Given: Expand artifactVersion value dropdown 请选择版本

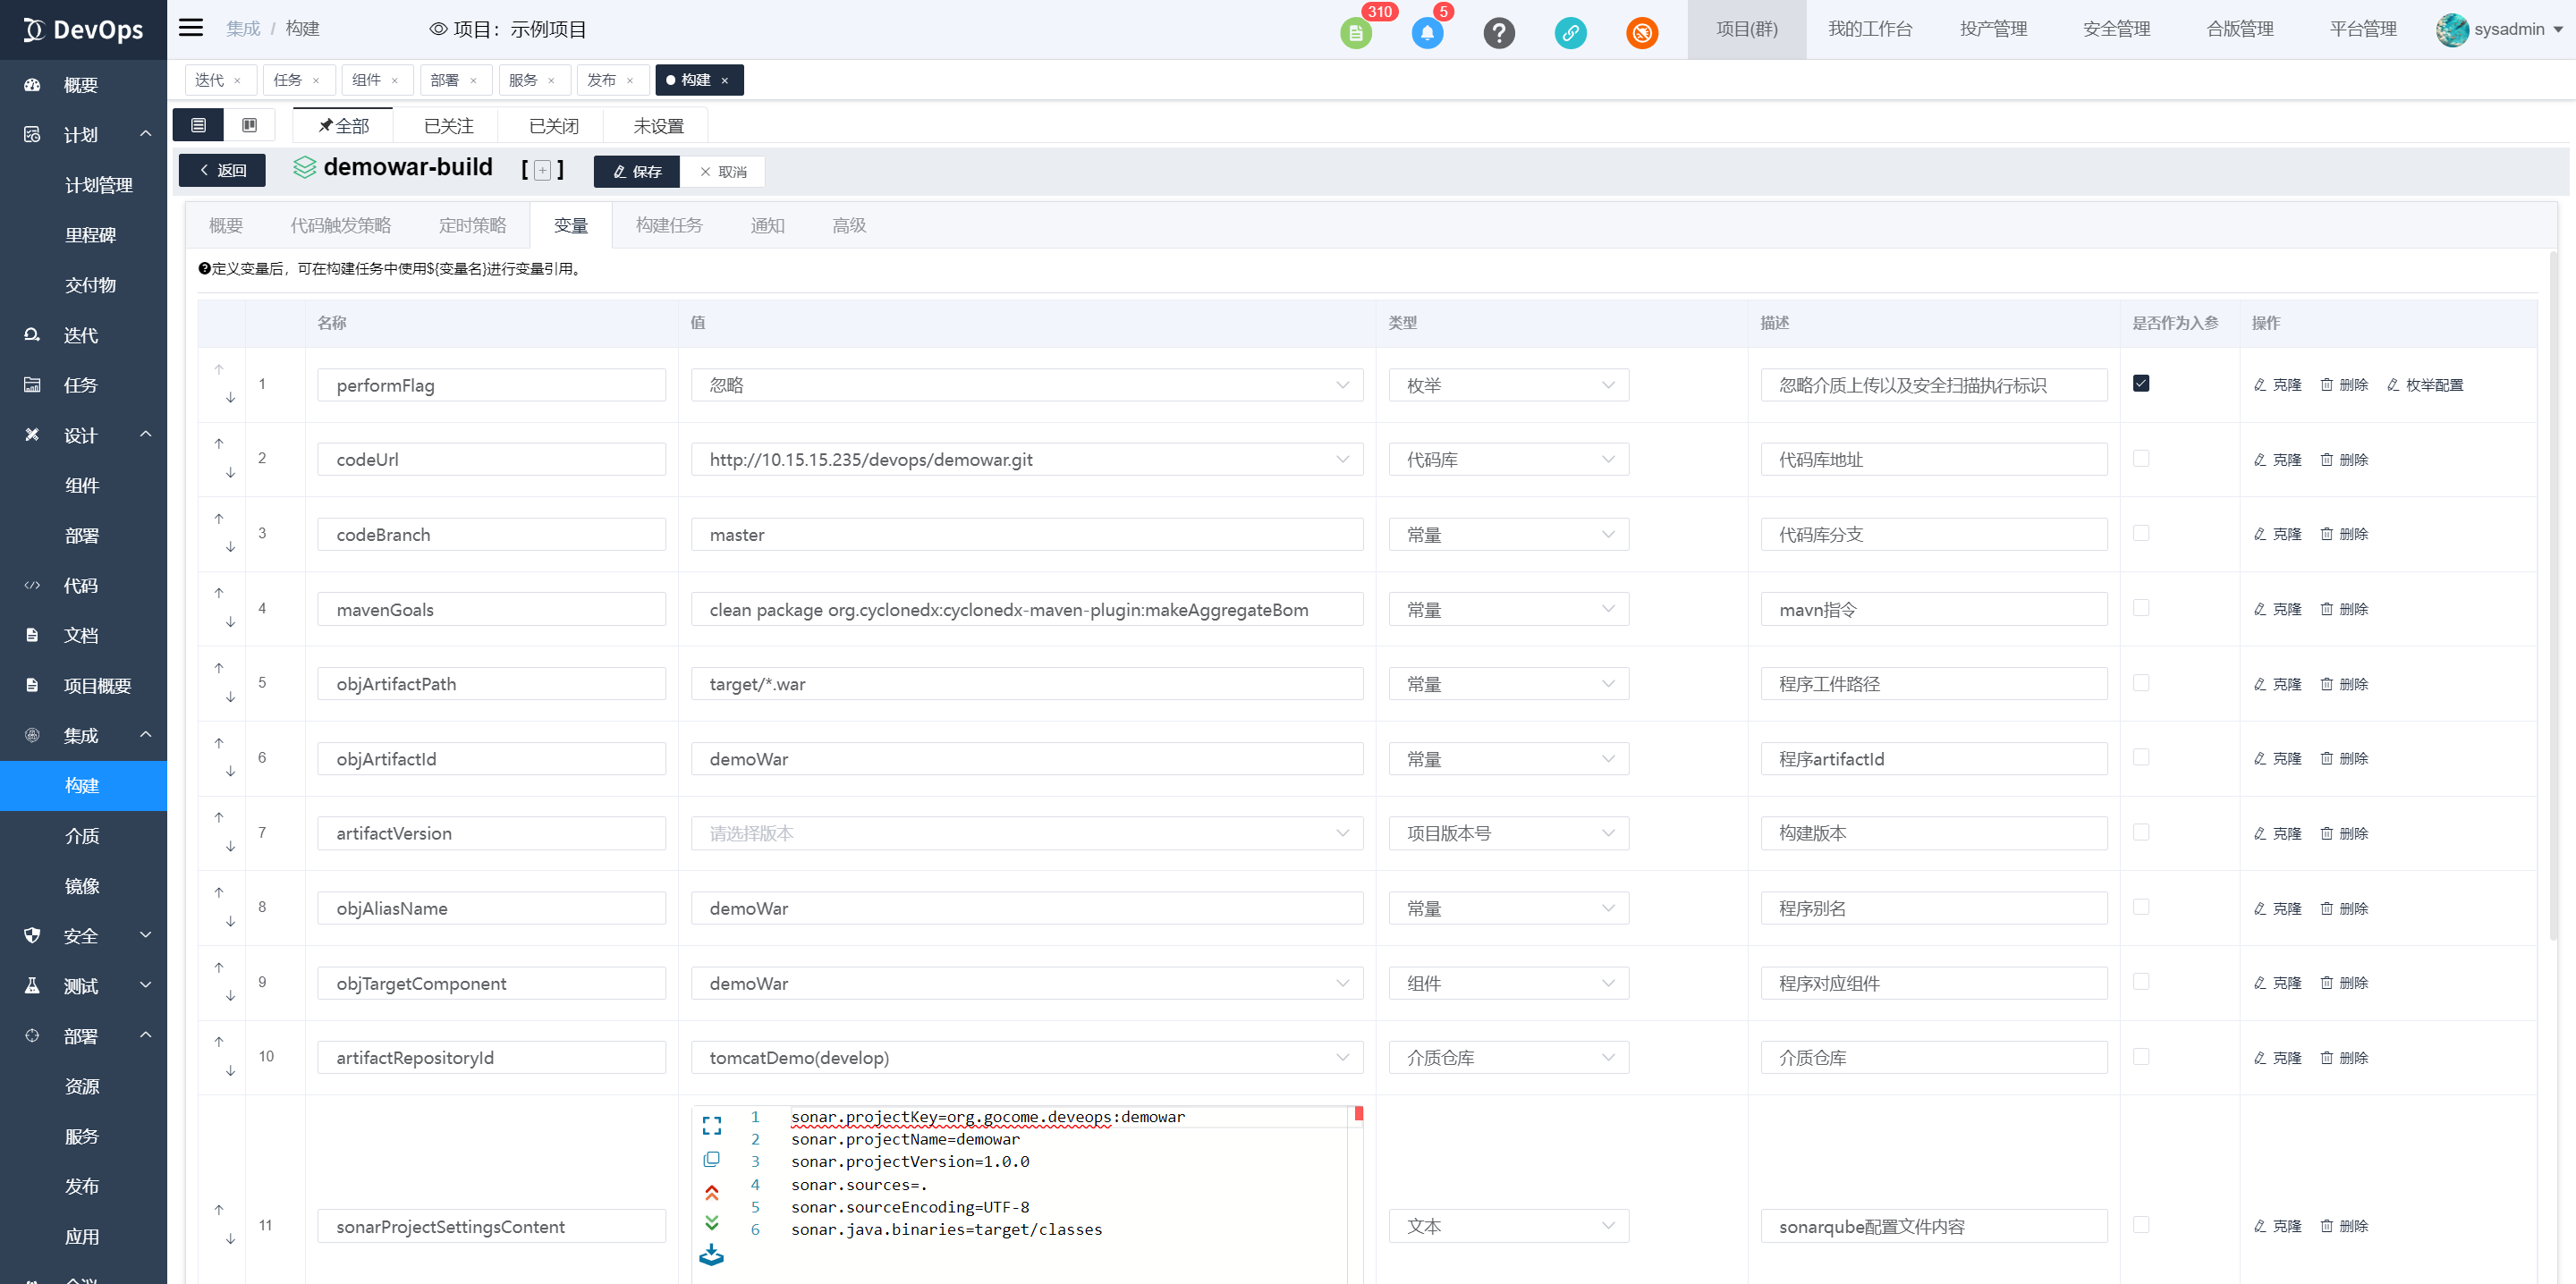Looking at the screenshot, I should click(x=1026, y=833).
